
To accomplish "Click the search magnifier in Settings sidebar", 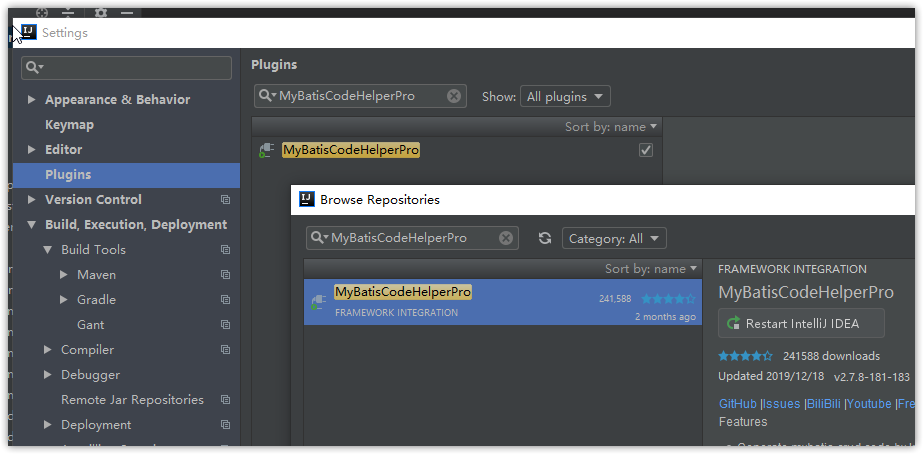I will tap(34, 67).
